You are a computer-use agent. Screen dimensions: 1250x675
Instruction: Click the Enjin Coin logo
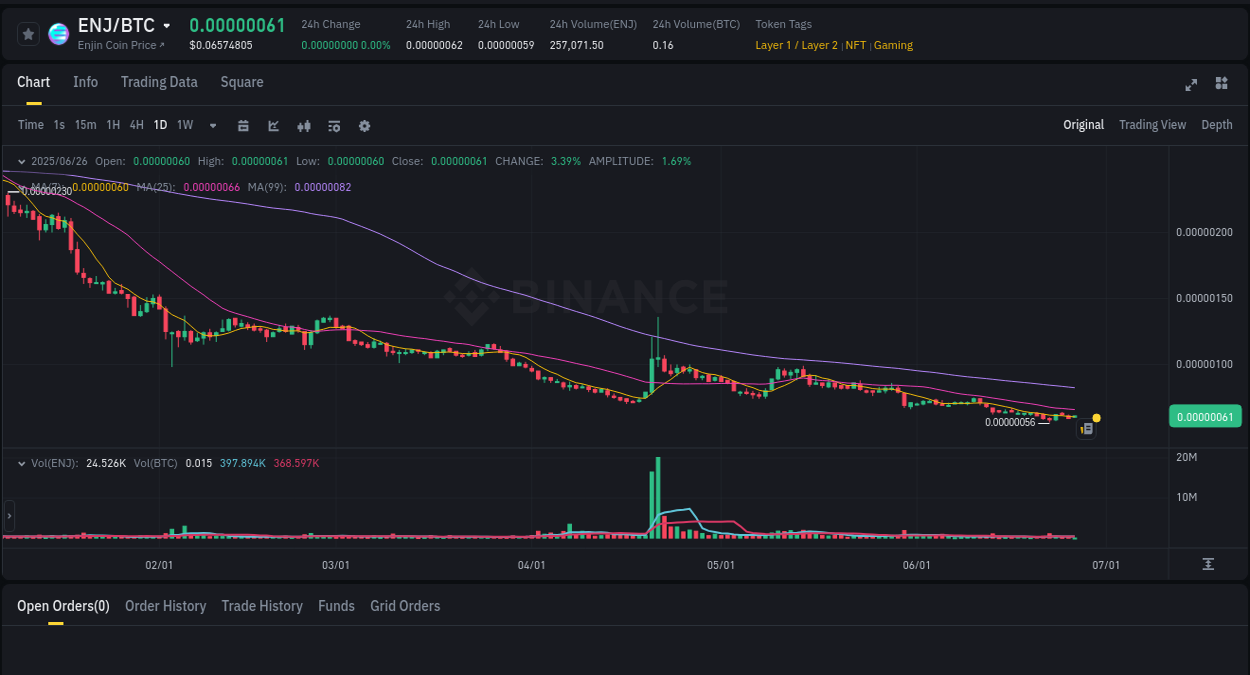pos(58,33)
